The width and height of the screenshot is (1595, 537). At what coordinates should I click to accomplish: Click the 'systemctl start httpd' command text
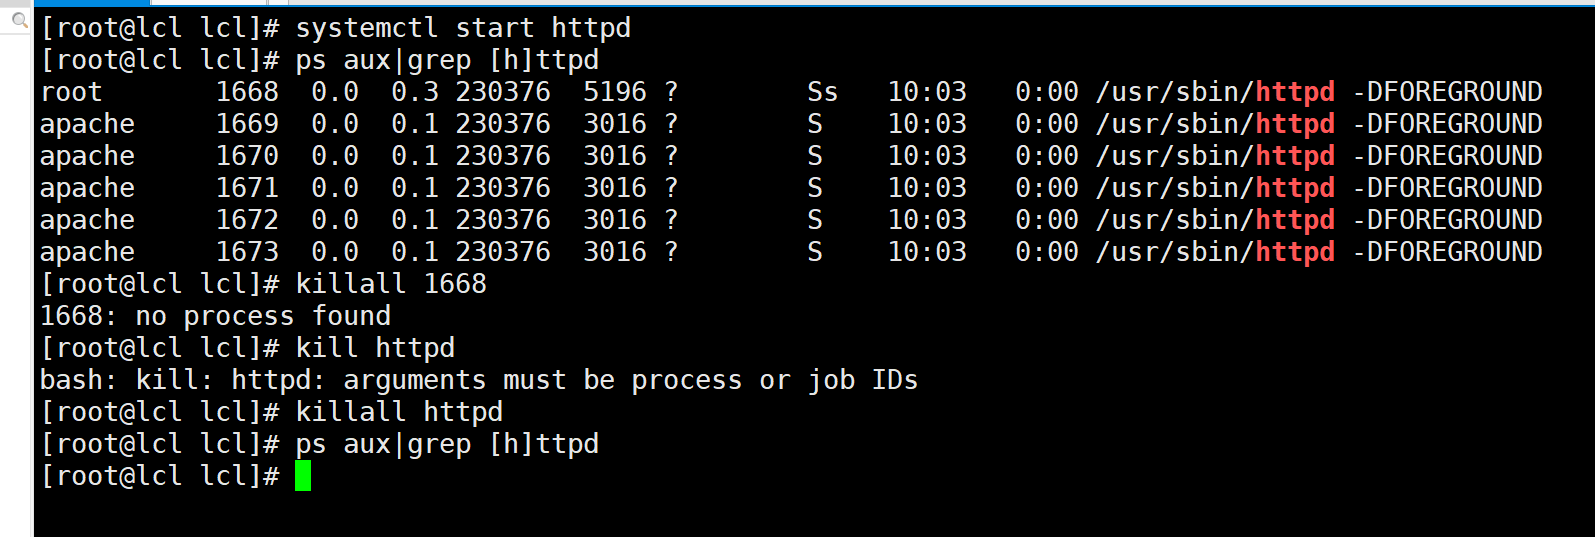[463, 28]
